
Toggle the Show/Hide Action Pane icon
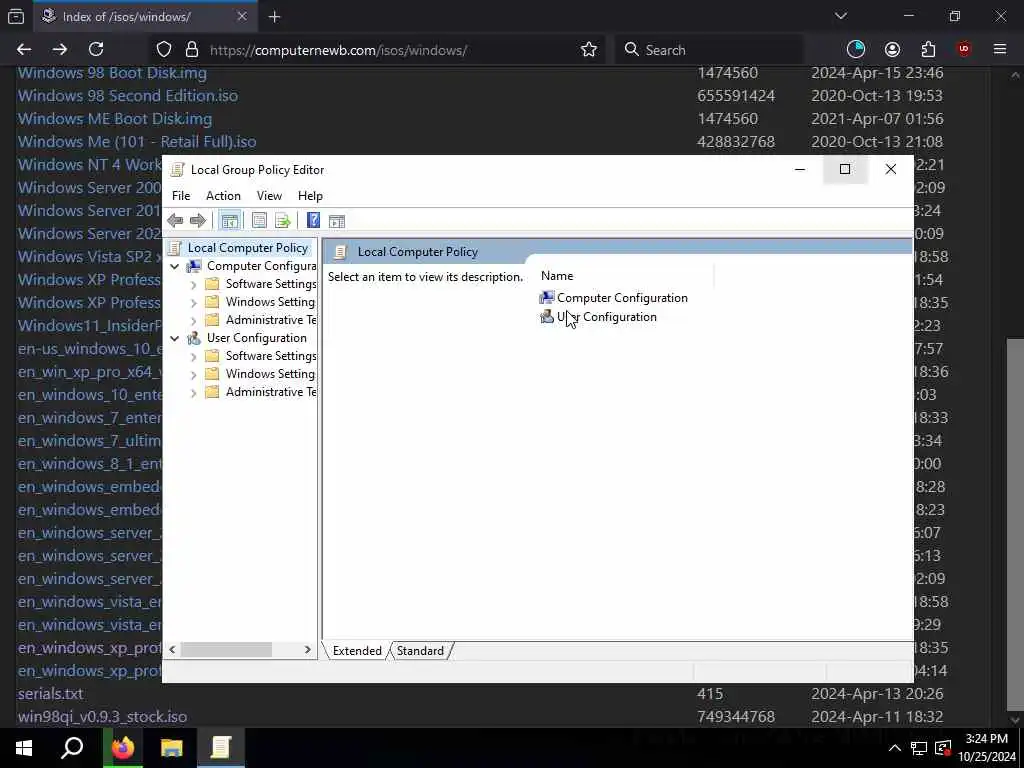pos(337,221)
